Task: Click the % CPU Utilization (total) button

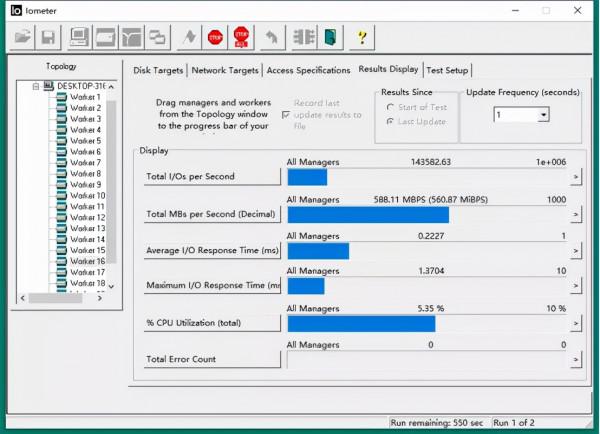Action: (x=213, y=323)
